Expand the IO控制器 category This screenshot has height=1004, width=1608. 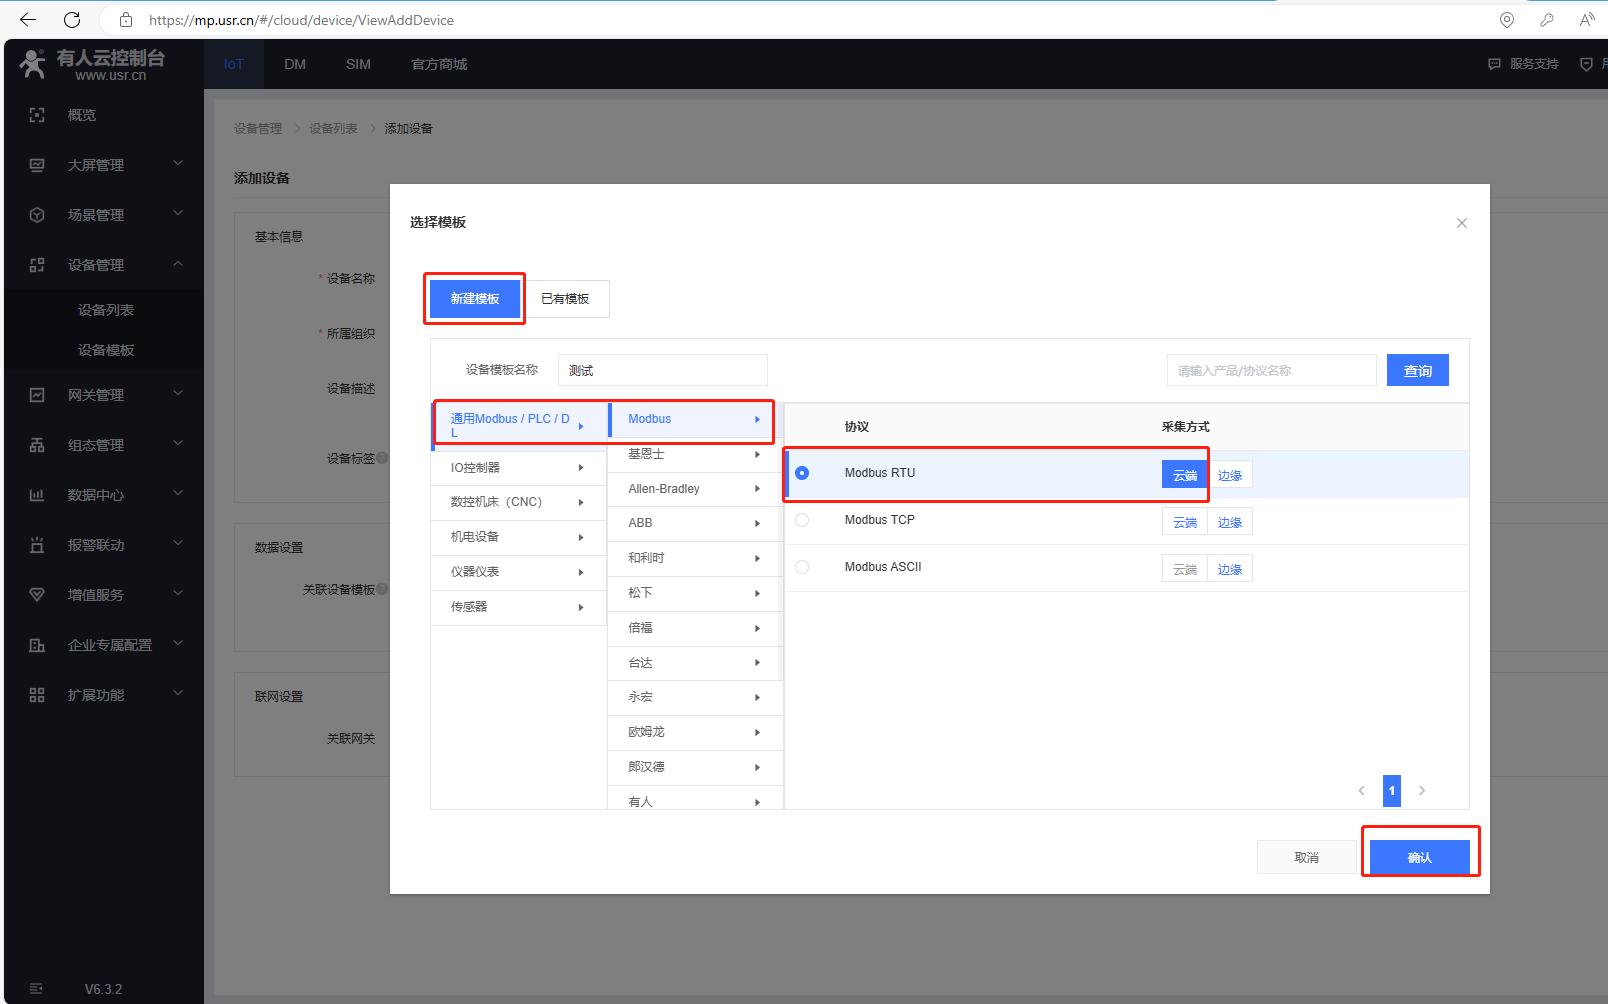(517, 468)
